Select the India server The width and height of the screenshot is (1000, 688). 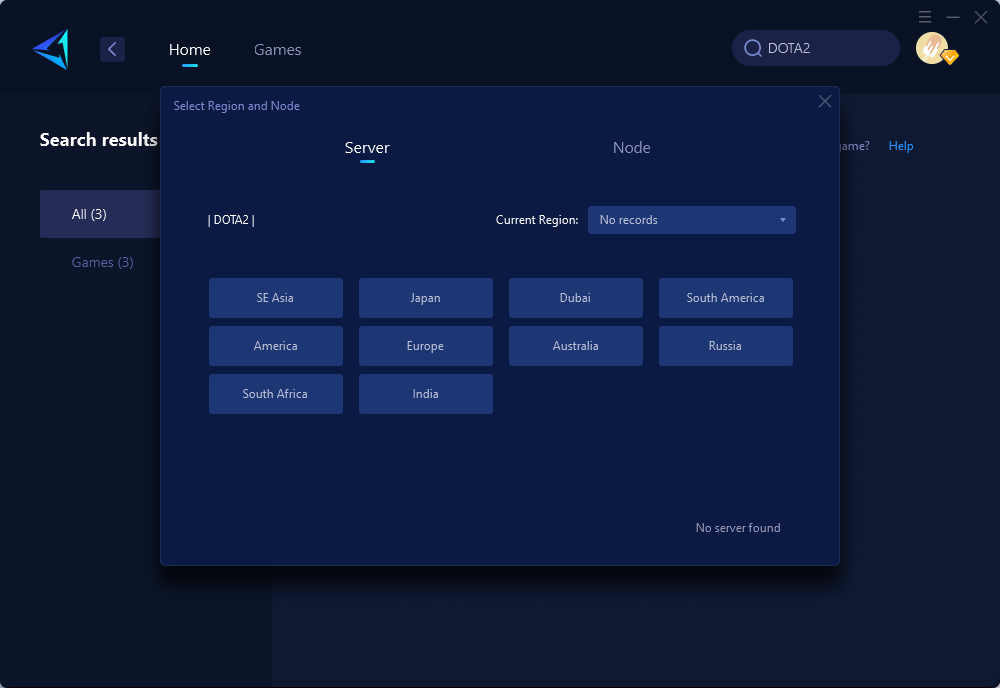click(x=425, y=394)
